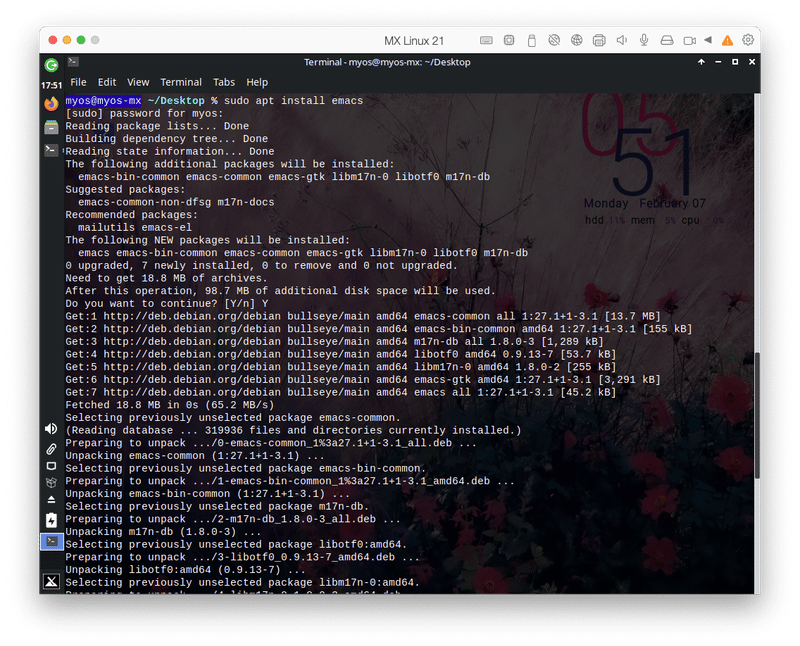This screenshot has width=800, height=646.
Task: Open the network globe icon in VM toolbar
Action: tap(577, 40)
